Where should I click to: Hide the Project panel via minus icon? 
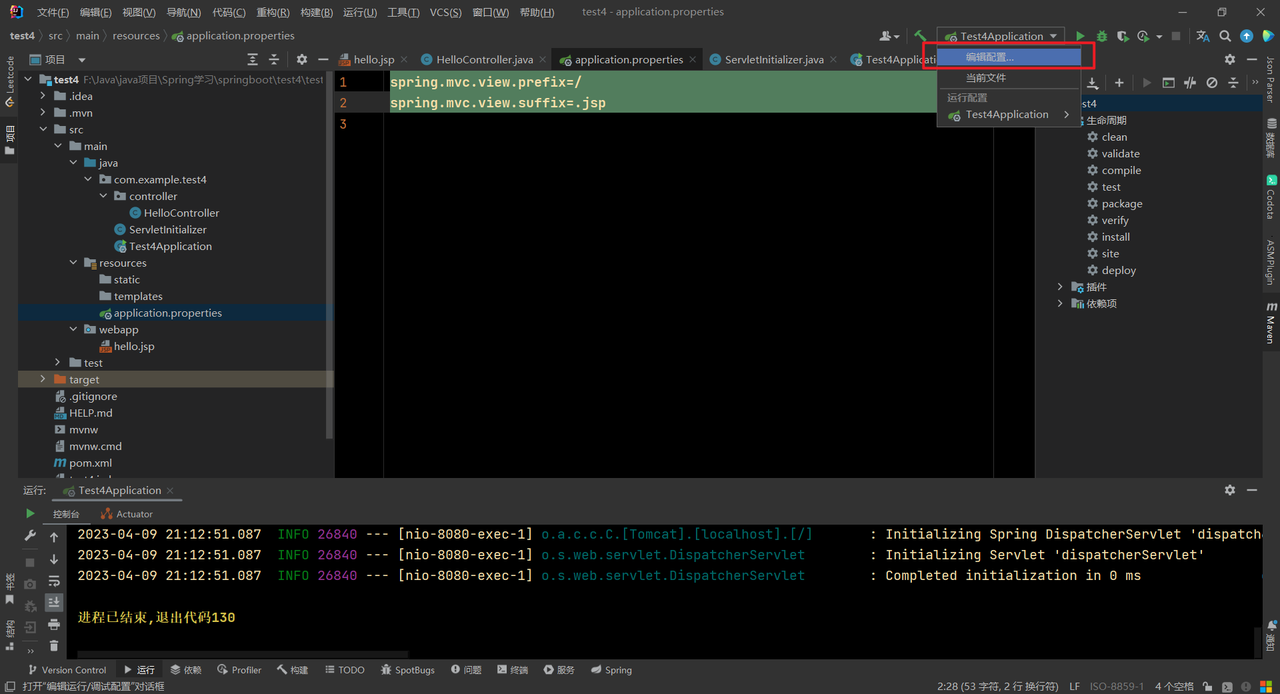[323, 59]
